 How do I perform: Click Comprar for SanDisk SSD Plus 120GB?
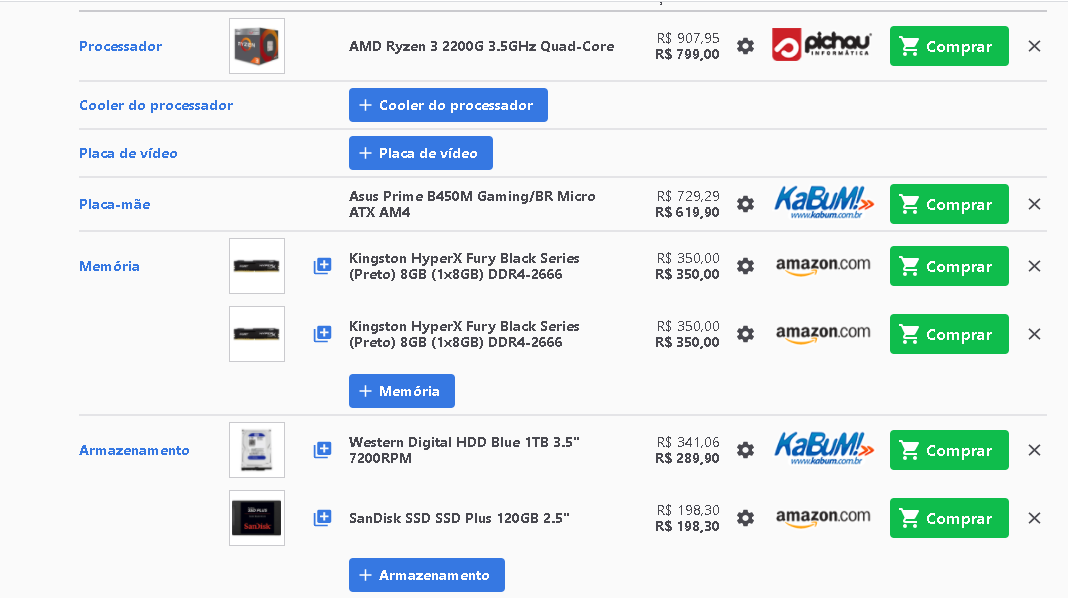pos(949,518)
